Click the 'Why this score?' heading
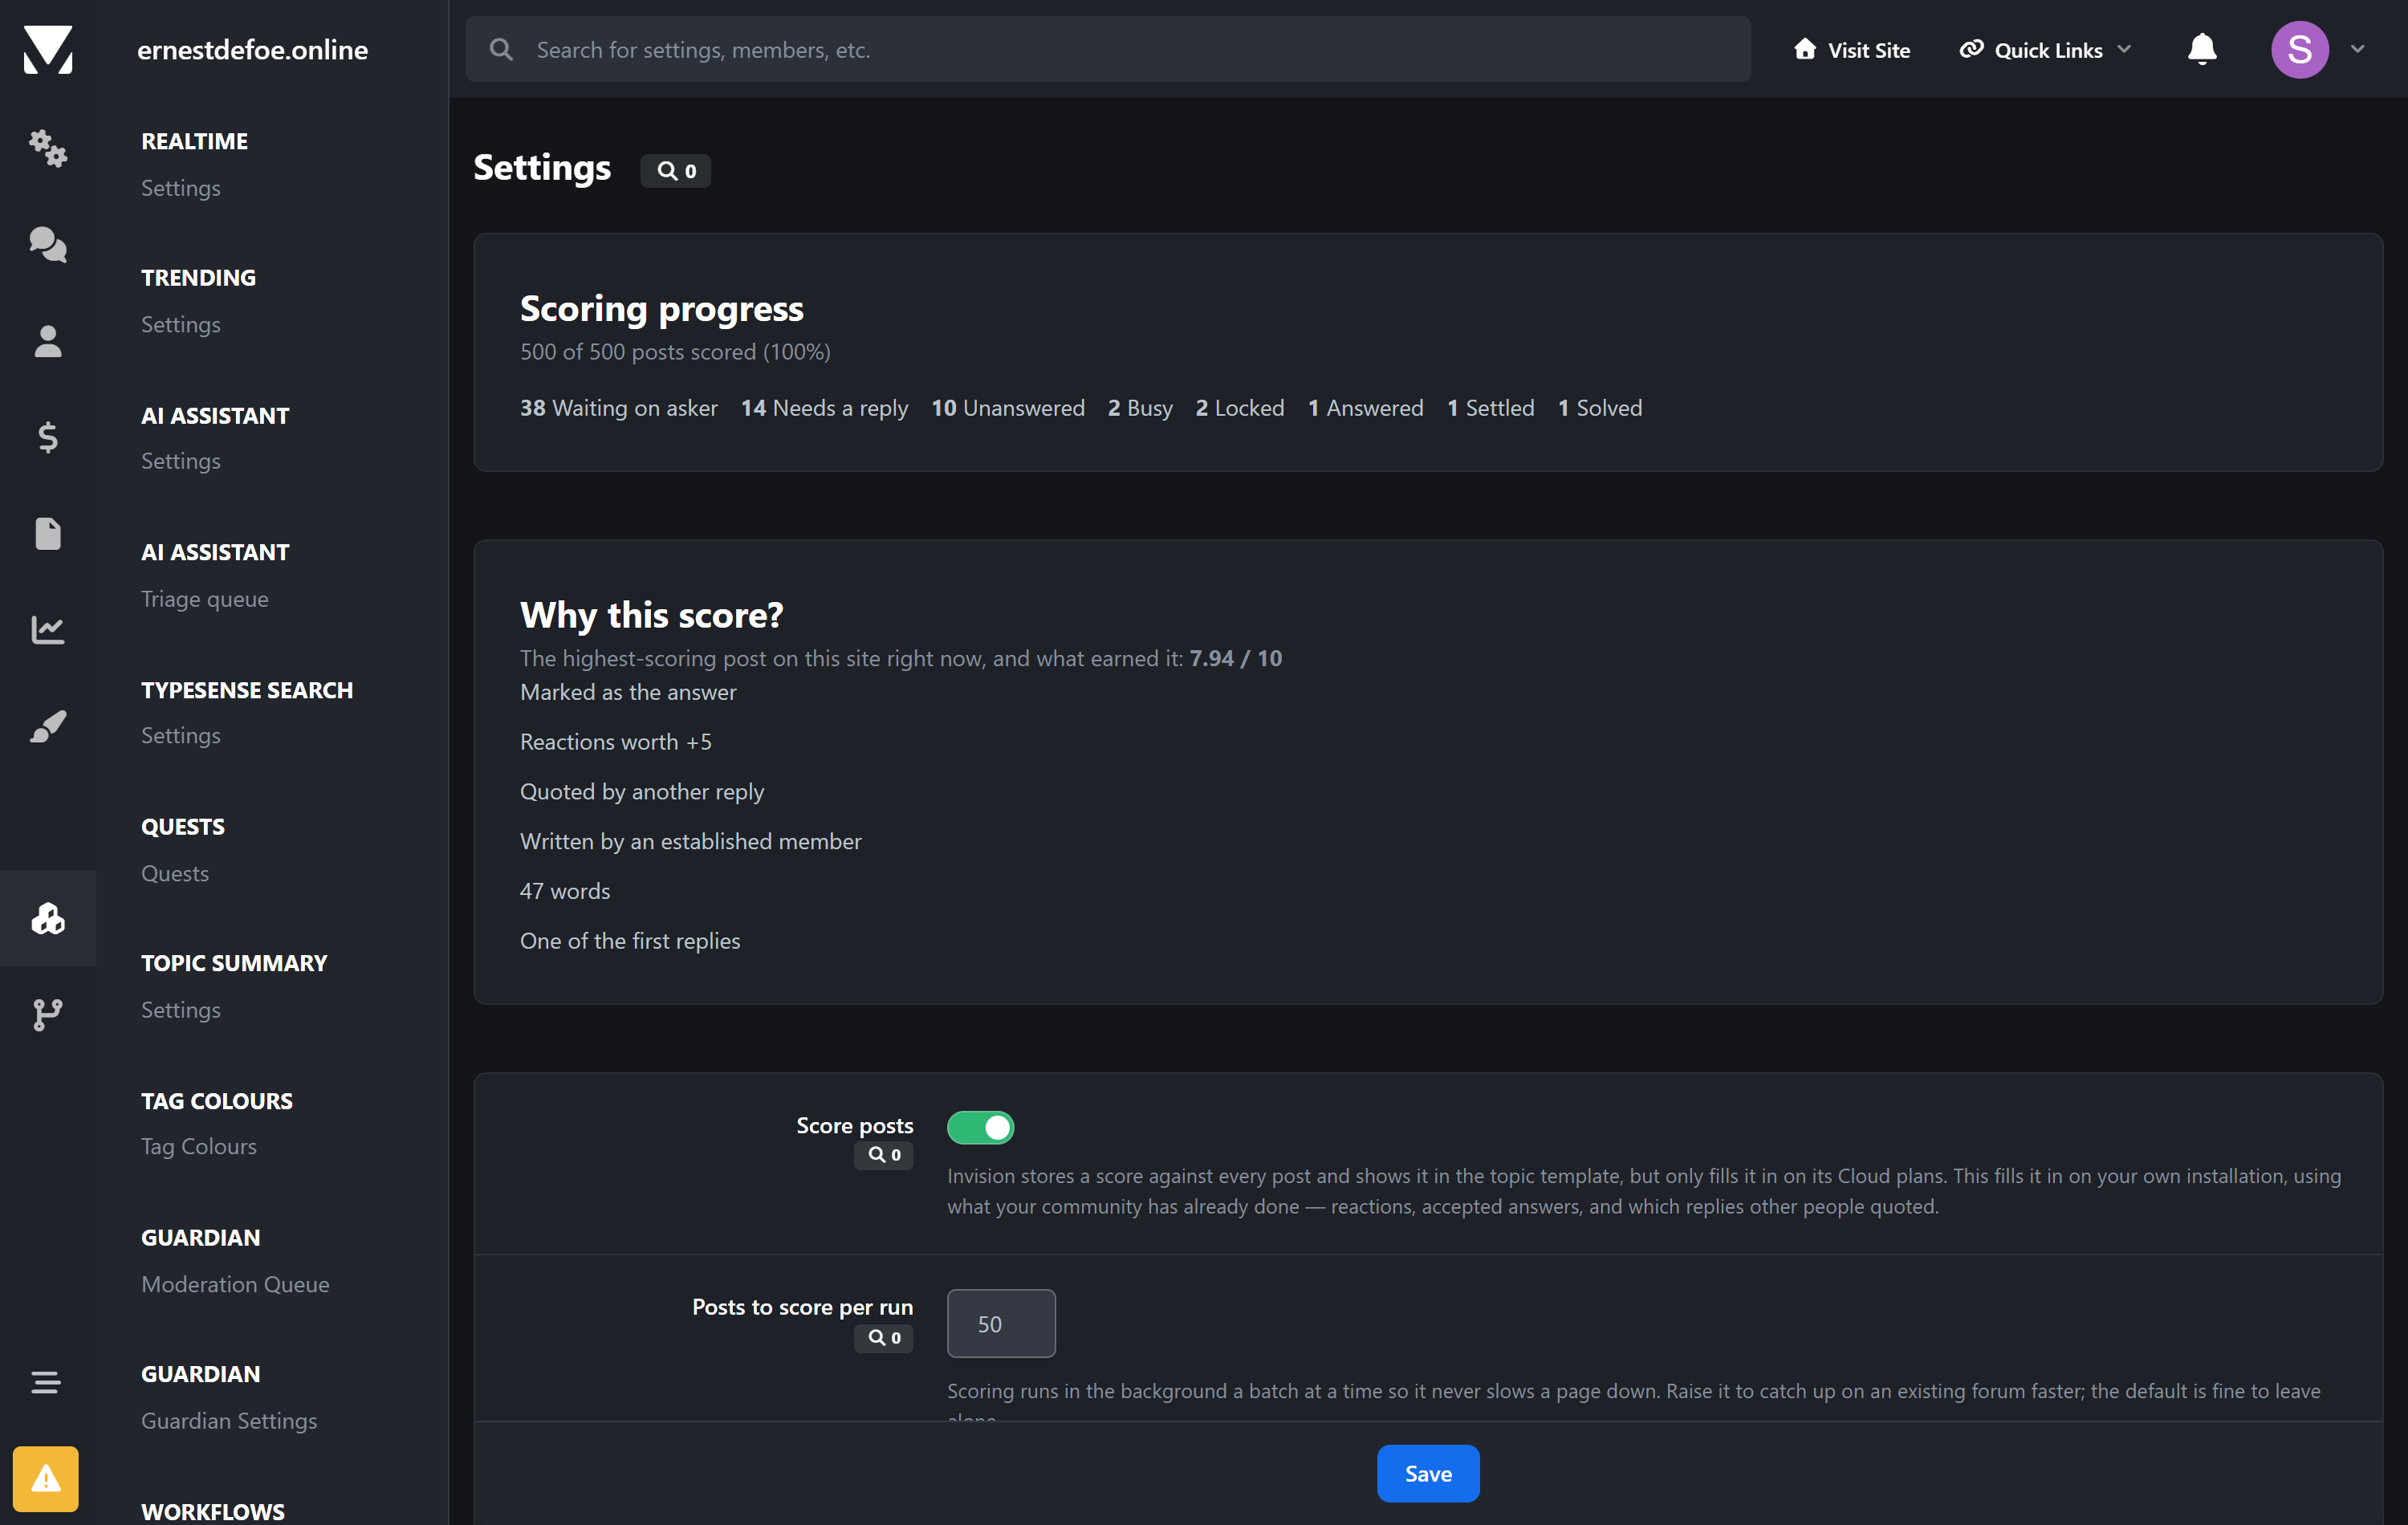The image size is (2408, 1525). coord(652,615)
